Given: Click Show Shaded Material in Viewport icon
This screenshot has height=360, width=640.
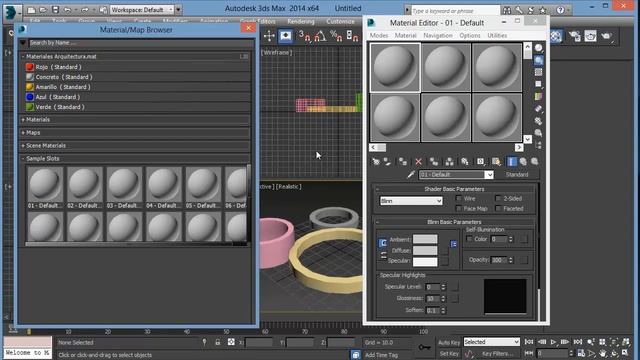Looking at the screenshot, I should click(496, 162).
